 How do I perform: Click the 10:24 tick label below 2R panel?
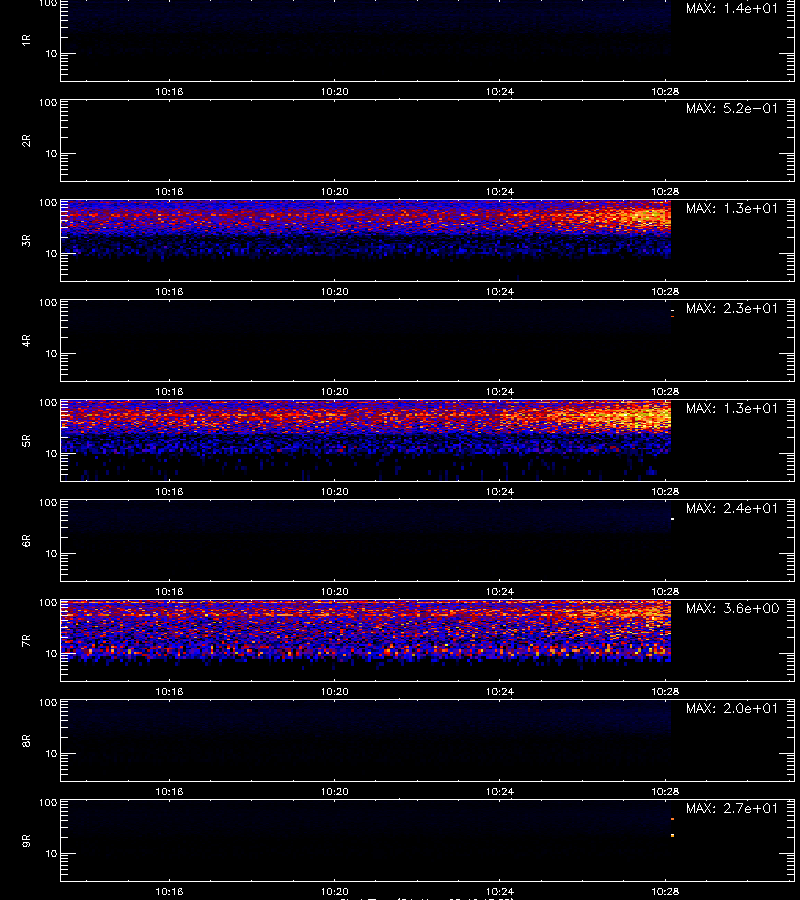500,191
